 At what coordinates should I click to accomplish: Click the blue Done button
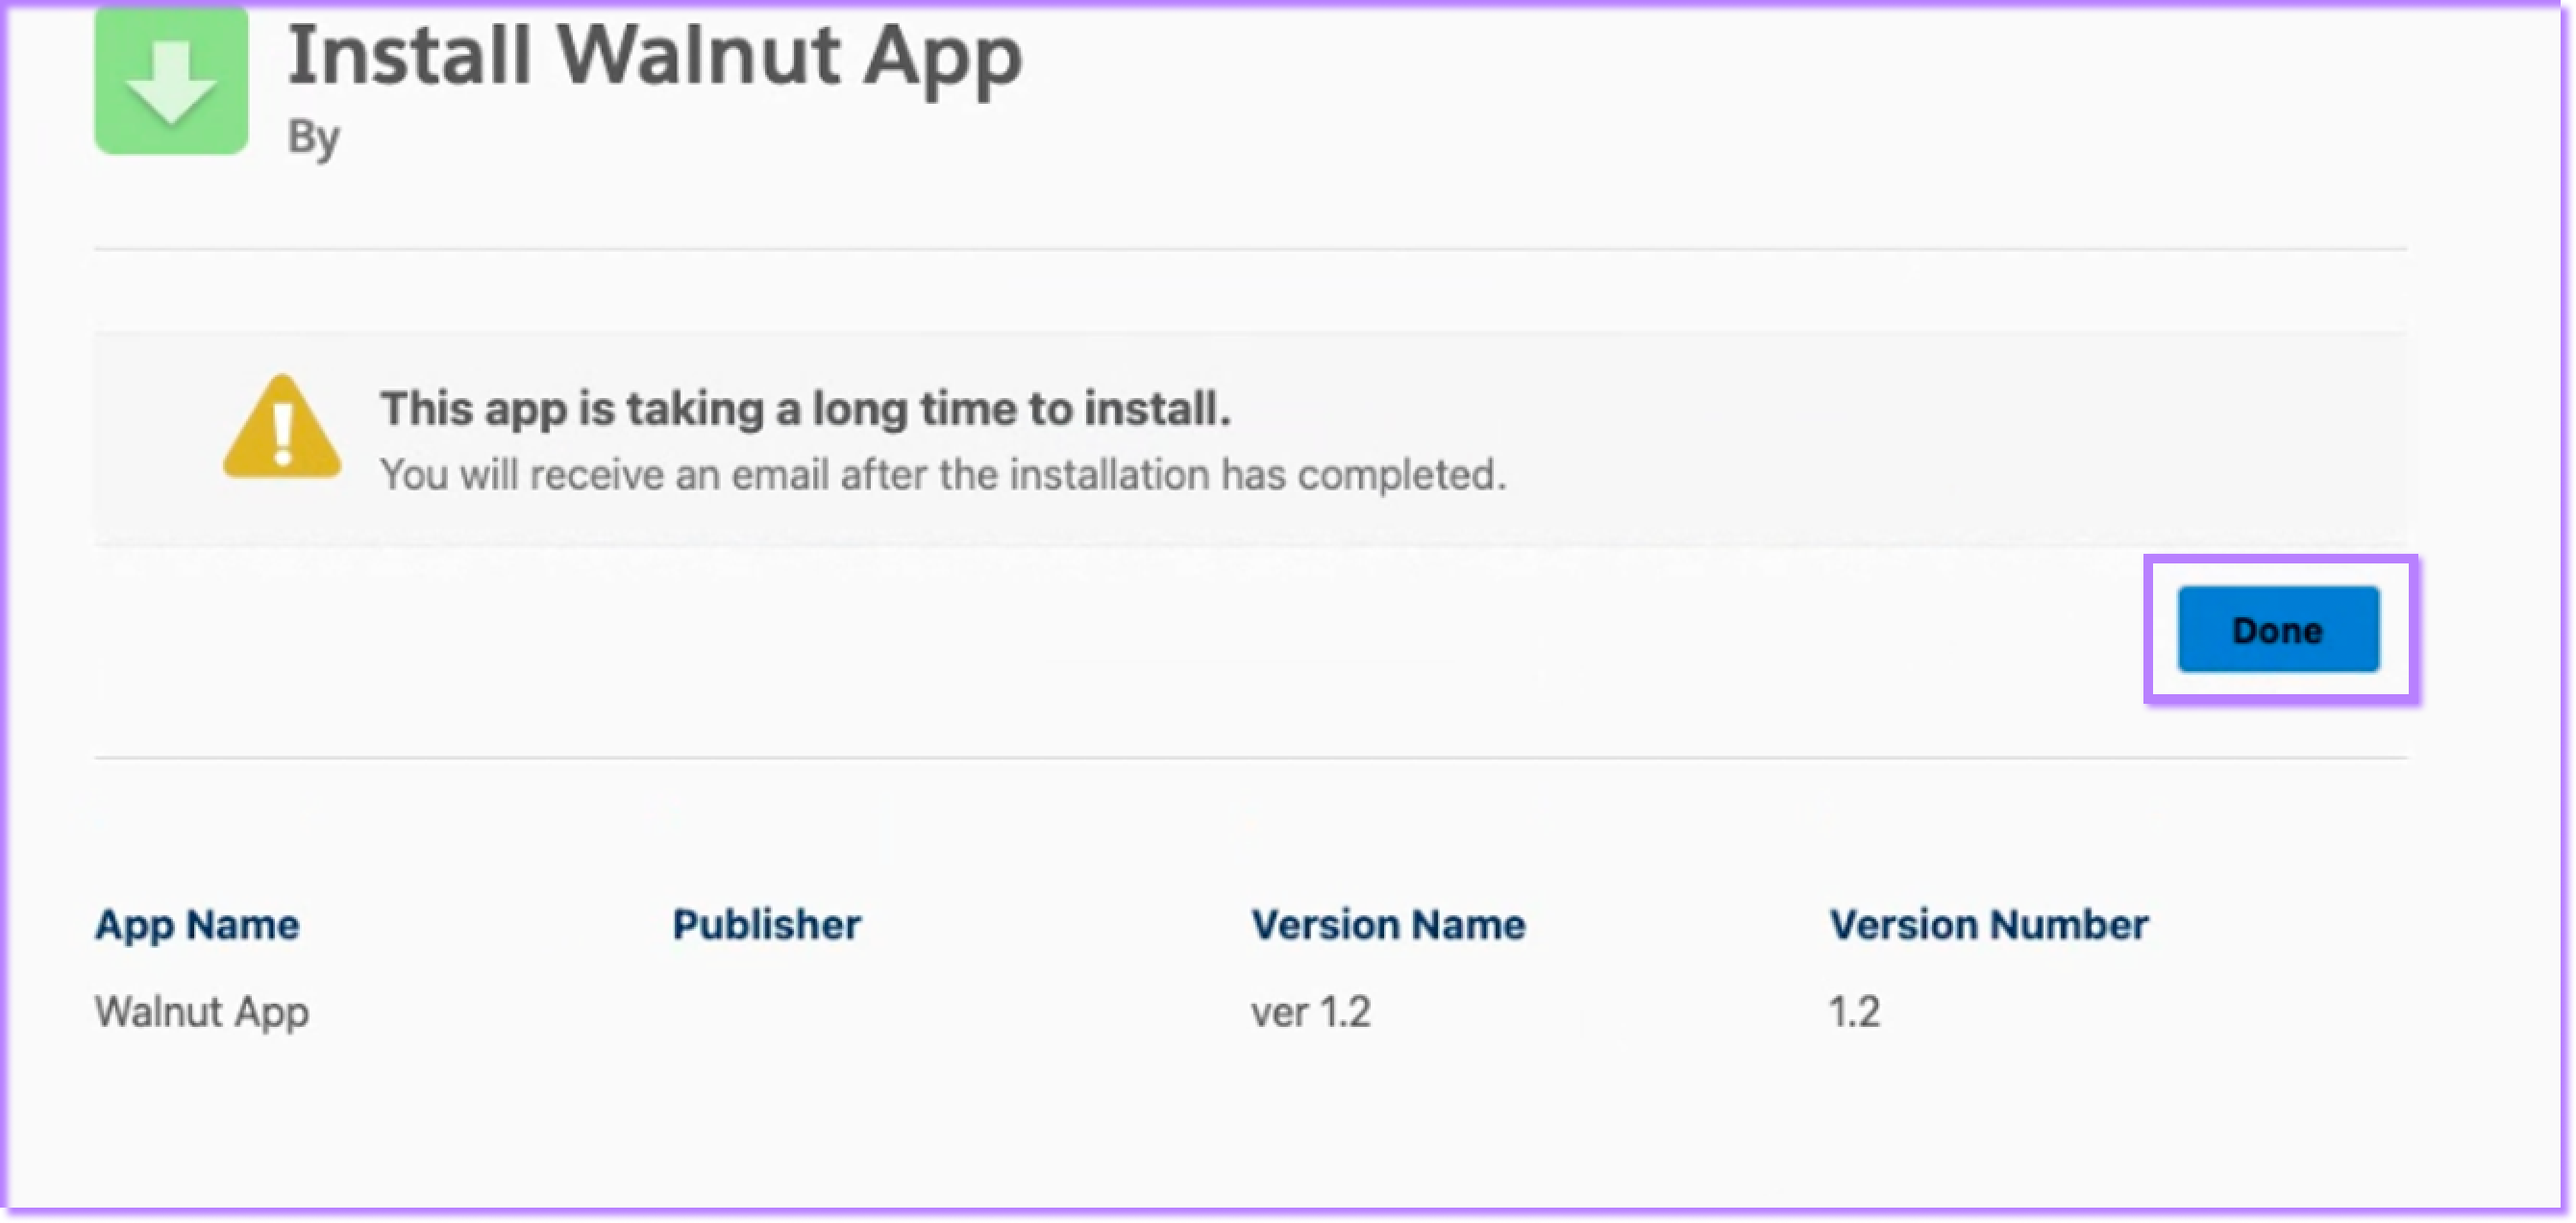point(2278,629)
